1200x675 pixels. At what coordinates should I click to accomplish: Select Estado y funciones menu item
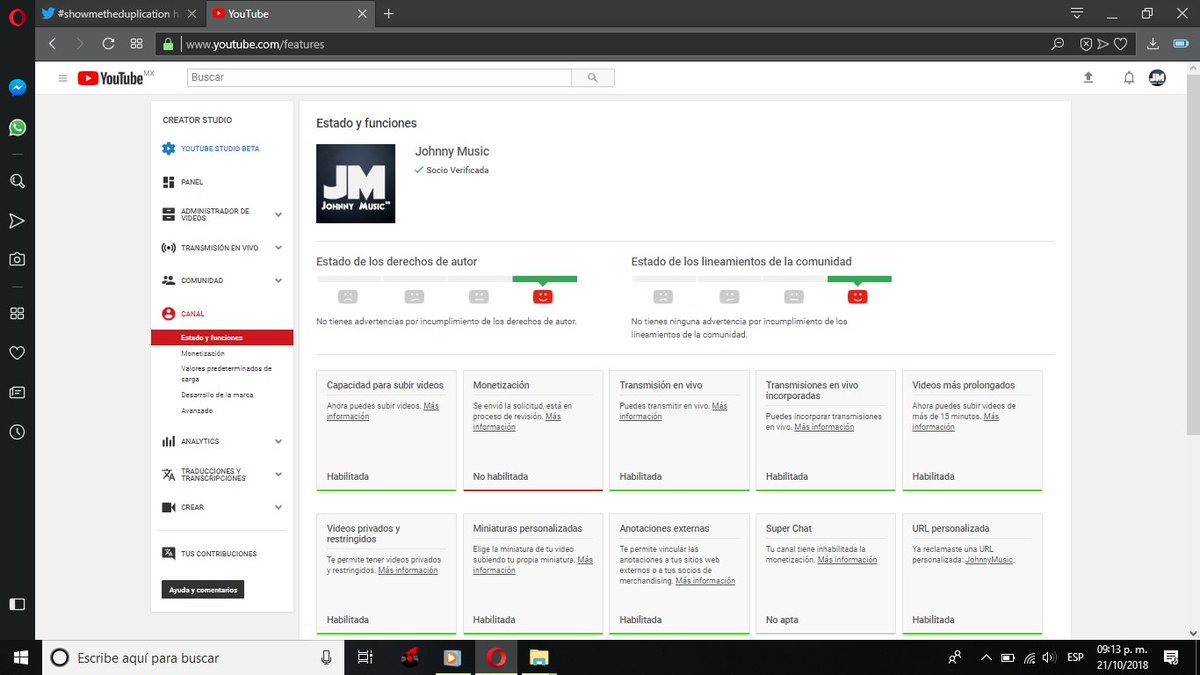222,338
